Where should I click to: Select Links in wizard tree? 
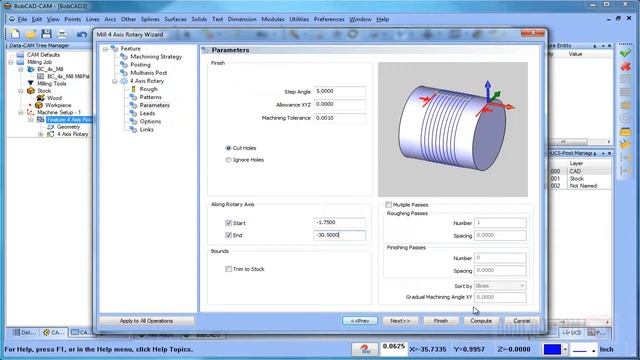(147, 129)
